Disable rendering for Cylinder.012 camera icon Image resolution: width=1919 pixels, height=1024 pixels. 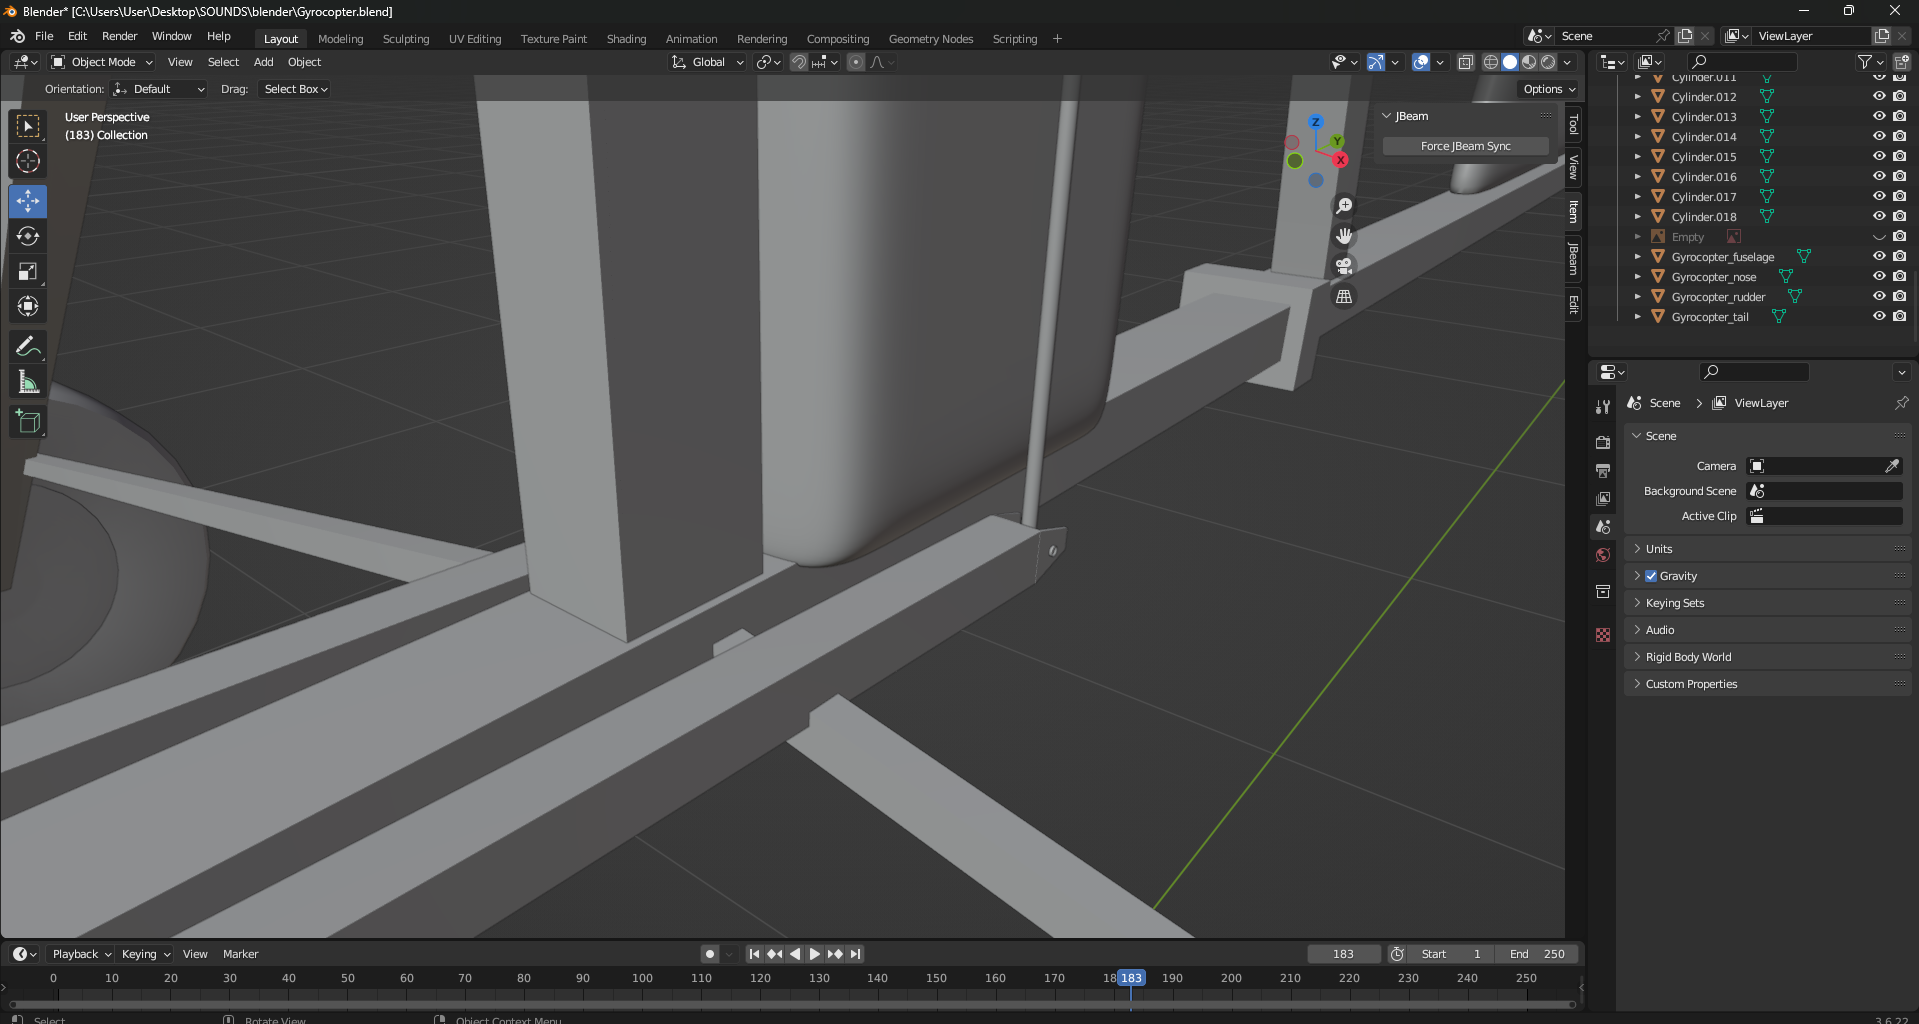click(x=1899, y=97)
